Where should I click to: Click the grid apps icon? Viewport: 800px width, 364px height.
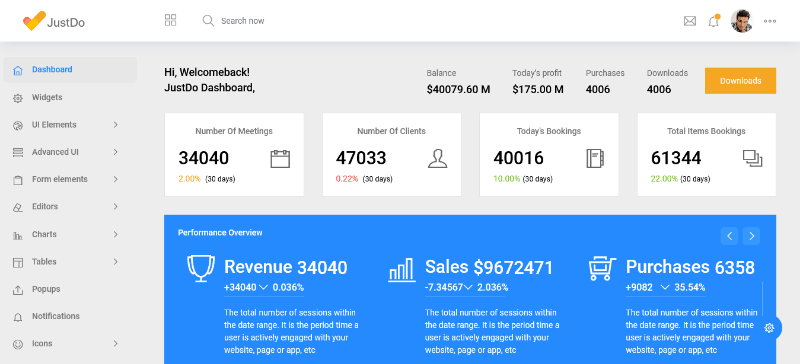(x=170, y=20)
